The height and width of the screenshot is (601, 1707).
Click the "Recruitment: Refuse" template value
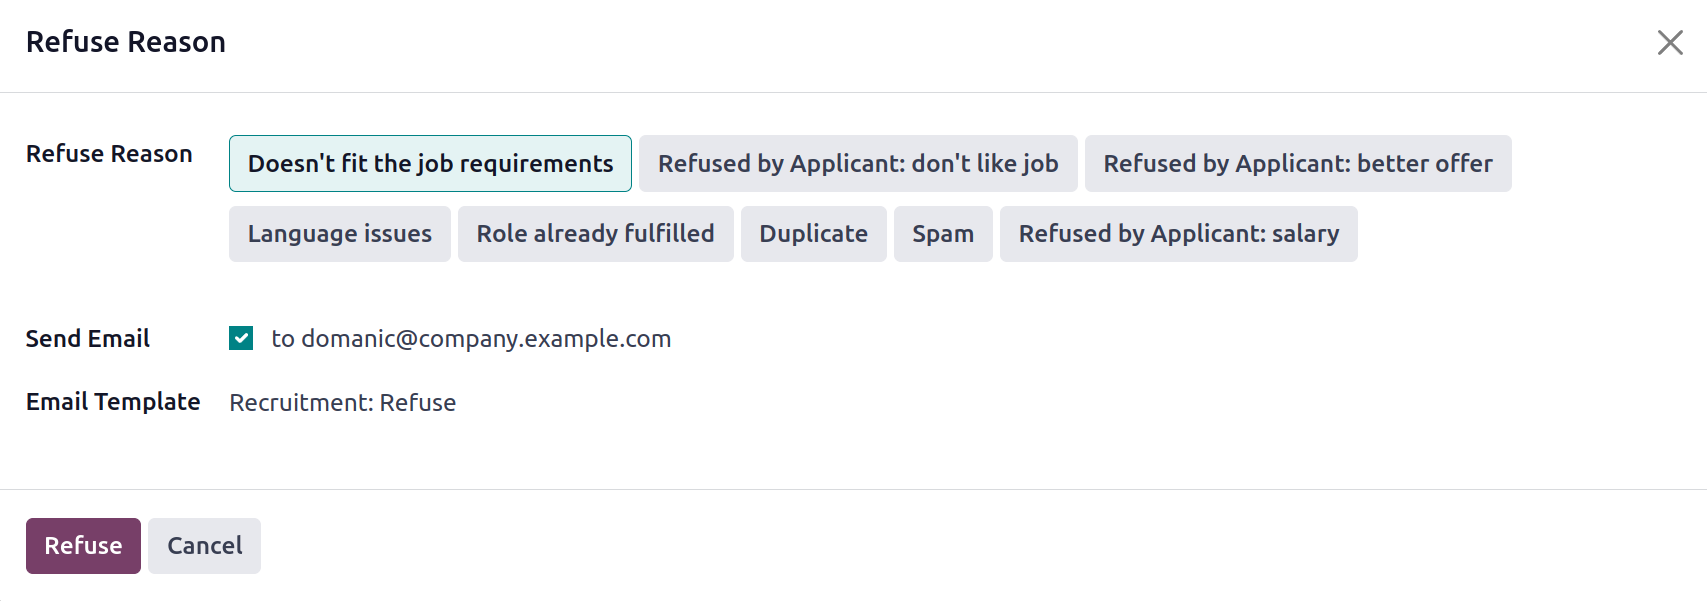(x=343, y=402)
